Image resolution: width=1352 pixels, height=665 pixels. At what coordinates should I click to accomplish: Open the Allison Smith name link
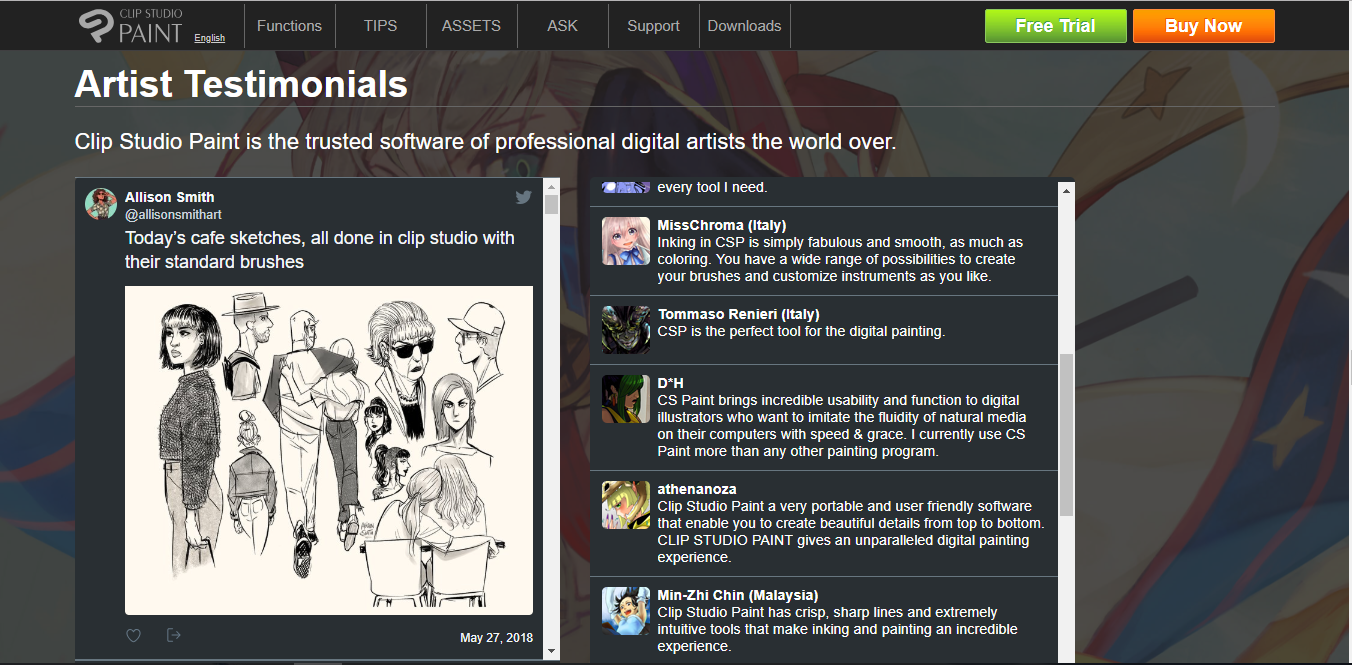pos(170,197)
